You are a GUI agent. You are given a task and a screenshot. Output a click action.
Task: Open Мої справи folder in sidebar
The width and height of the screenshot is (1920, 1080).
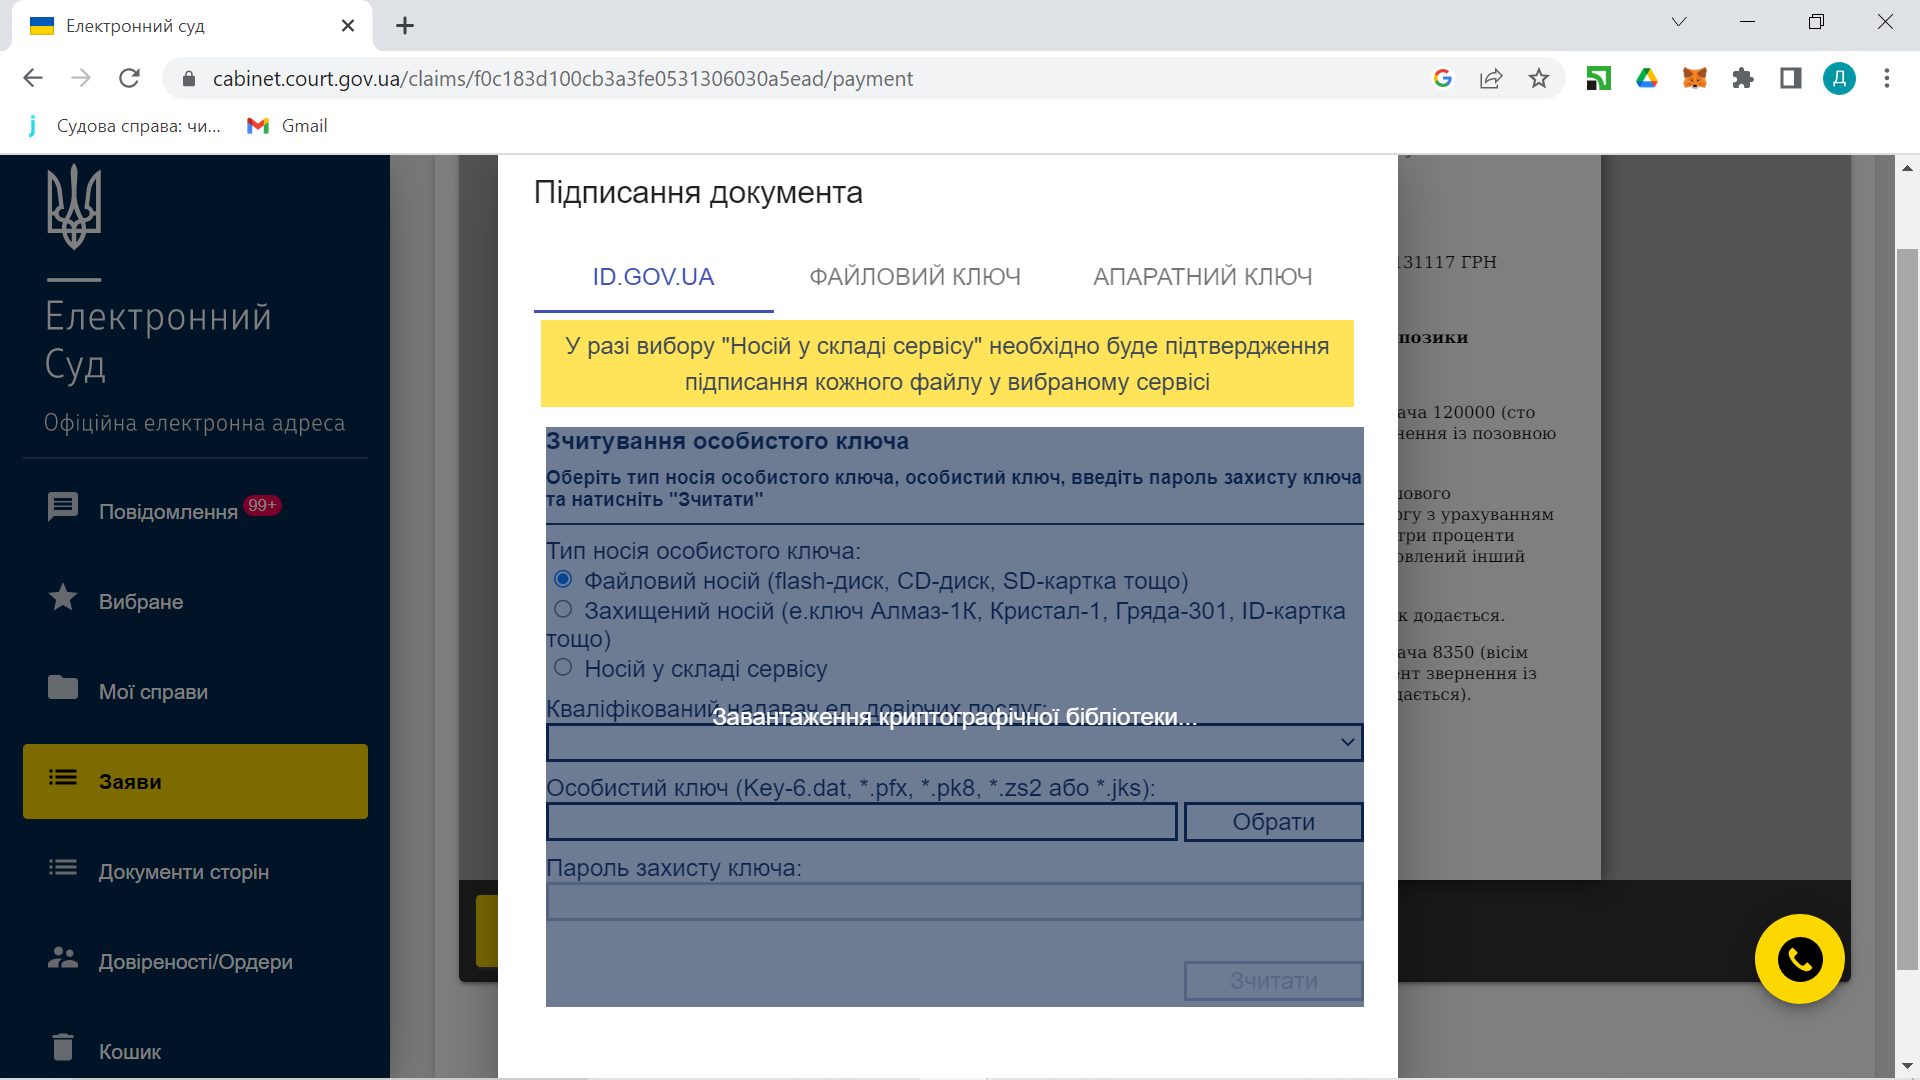(63, 688)
